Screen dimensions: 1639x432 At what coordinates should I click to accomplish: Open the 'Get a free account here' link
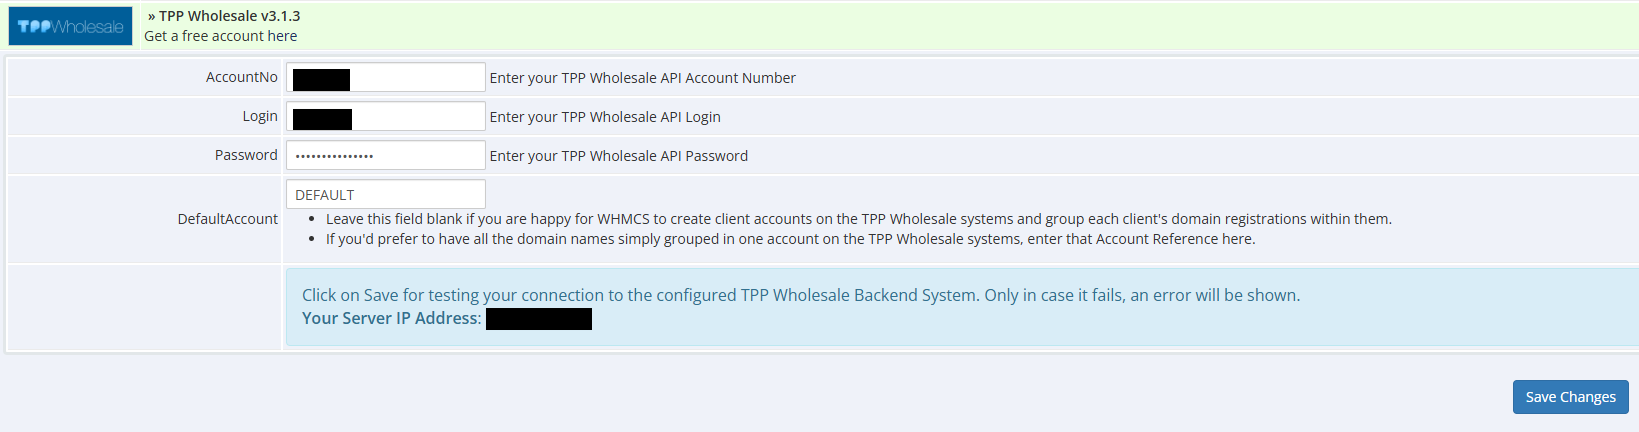click(x=220, y=36)
